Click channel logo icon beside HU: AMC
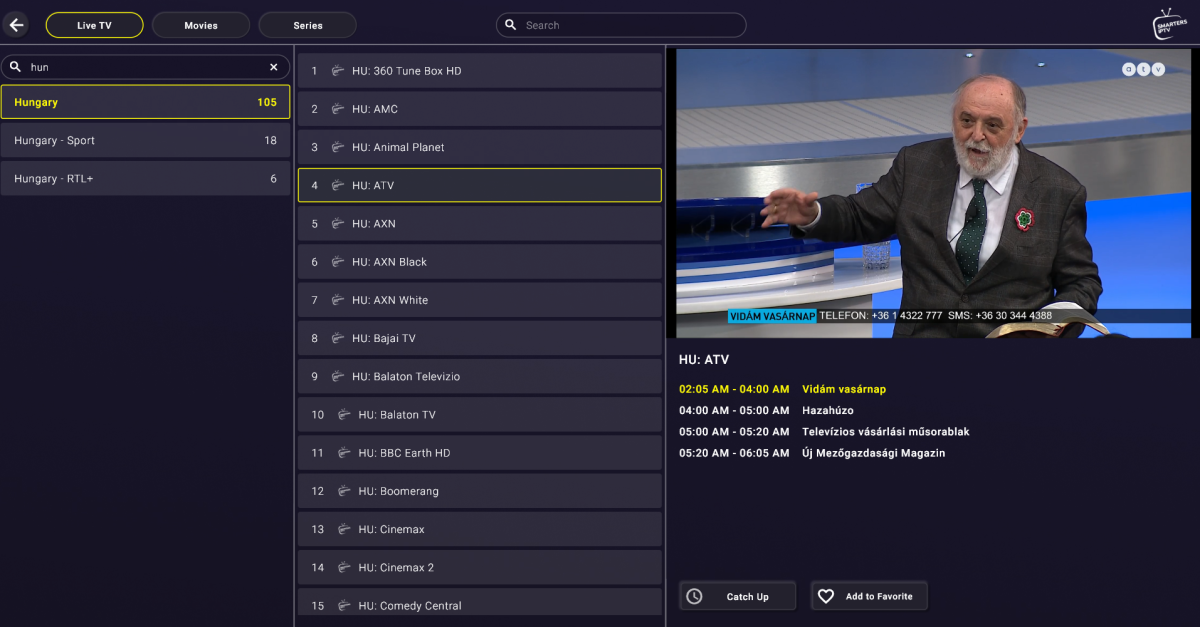The height and width of the screenshot is (627, 1200). coord(338,109)
